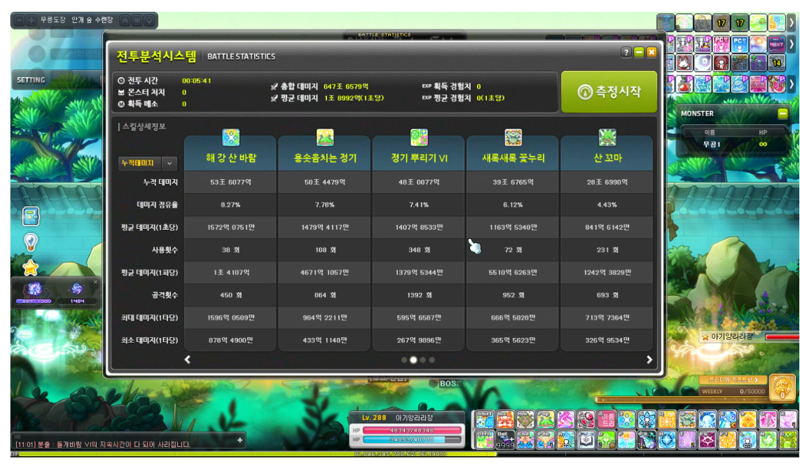Image resolution: width=800 pixels, height=465 pixels.
Task: Click the pink character HP bar
Action: [x=412, y=430]
